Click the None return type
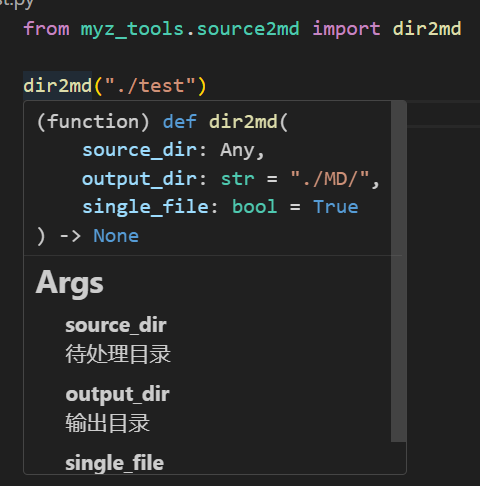 pyautogui.click(x=116, y=236)
